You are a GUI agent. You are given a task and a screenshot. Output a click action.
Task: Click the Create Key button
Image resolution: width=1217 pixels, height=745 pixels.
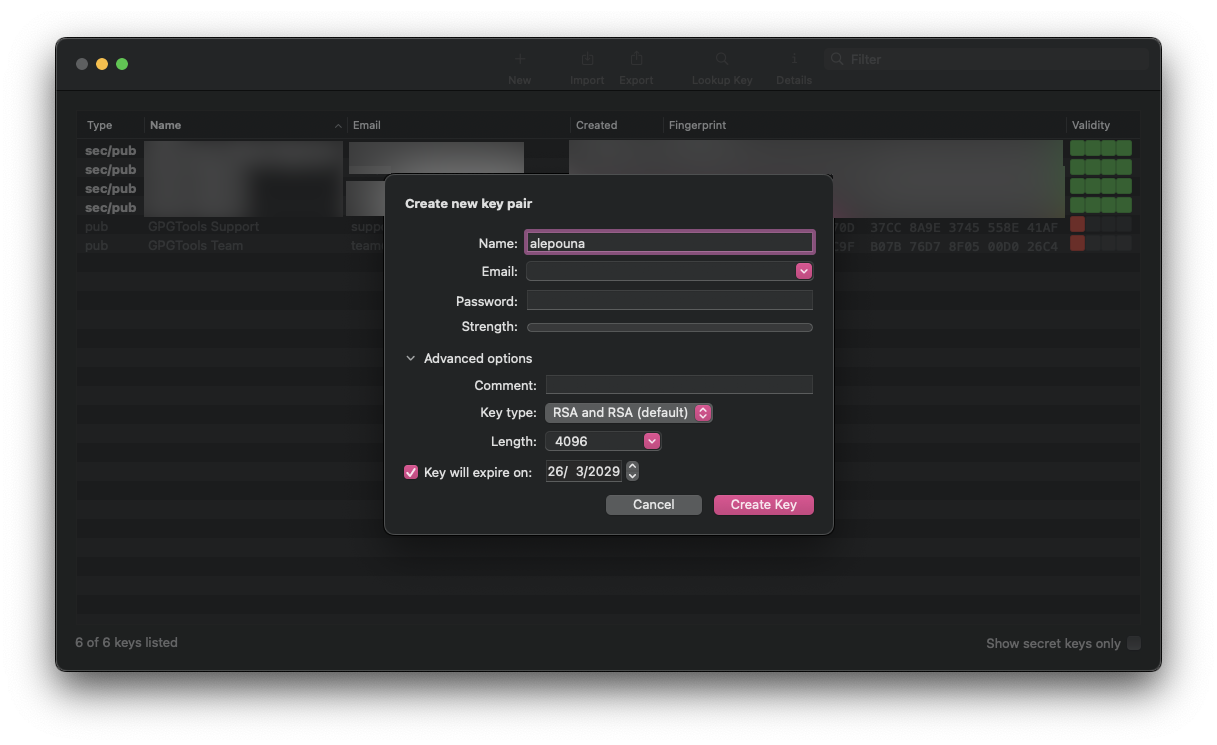coord(763,505)
